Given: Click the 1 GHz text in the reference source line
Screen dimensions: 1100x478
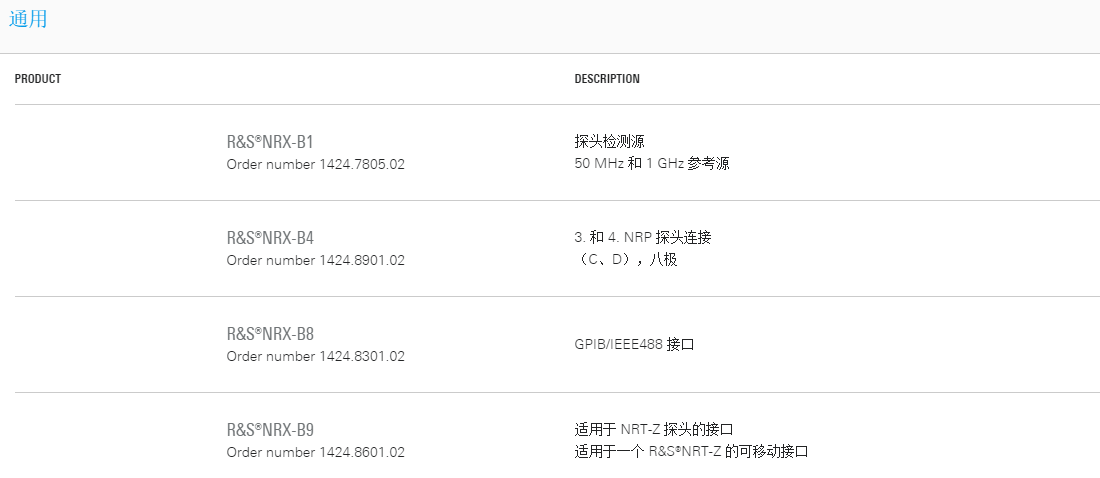Looking at the screenshot, I should tap(665, 164).
